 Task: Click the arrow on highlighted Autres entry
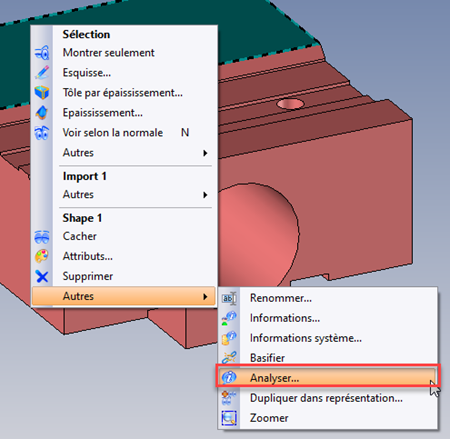tap(205, 296)
